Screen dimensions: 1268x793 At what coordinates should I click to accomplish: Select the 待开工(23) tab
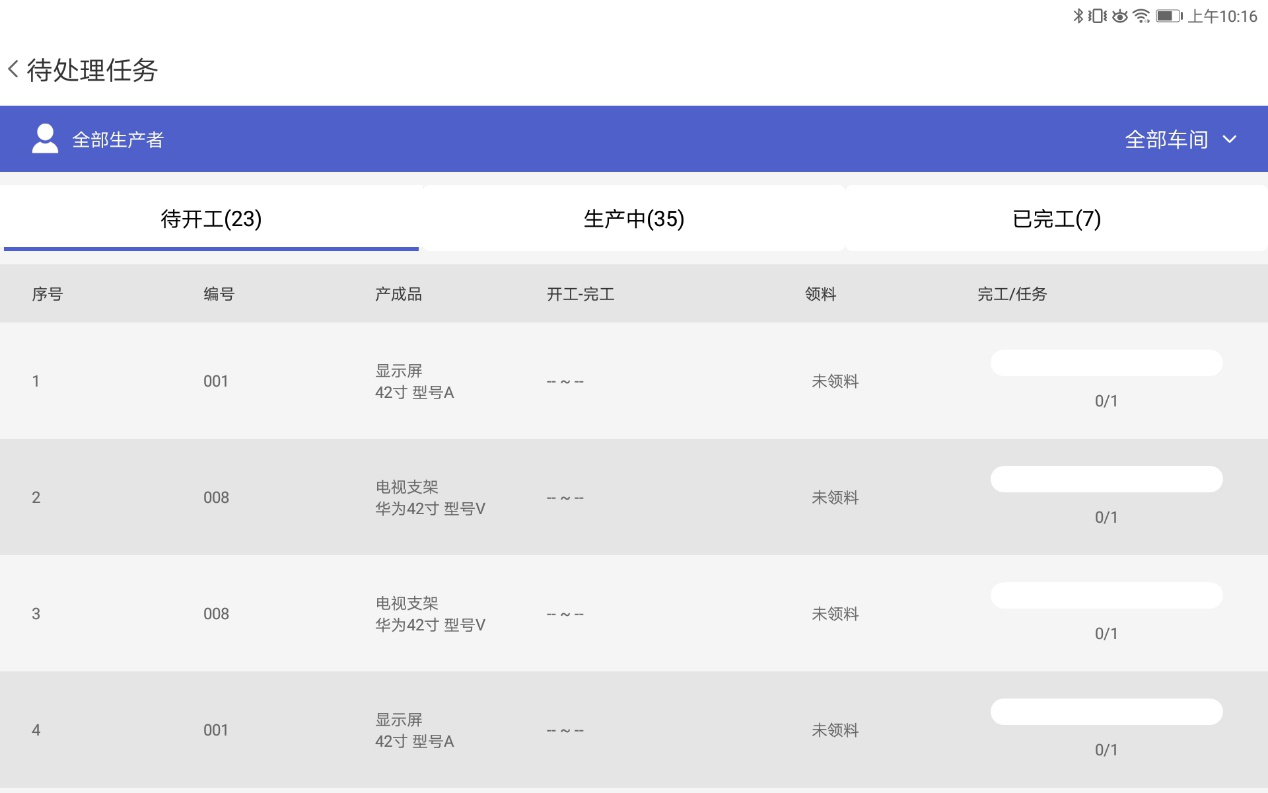(211, 219)
